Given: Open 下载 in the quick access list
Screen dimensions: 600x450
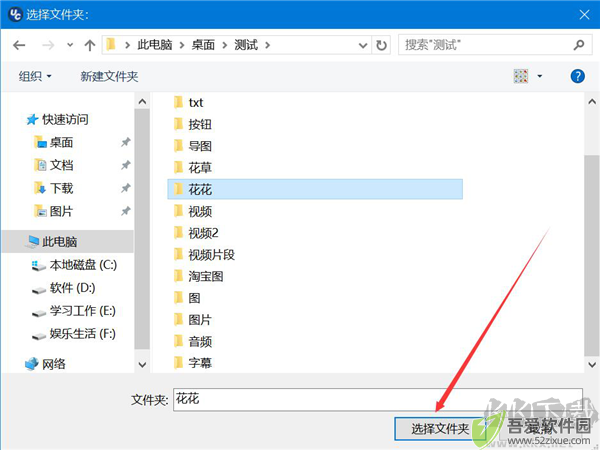Looking at the screenshot, I should [54, 188].
